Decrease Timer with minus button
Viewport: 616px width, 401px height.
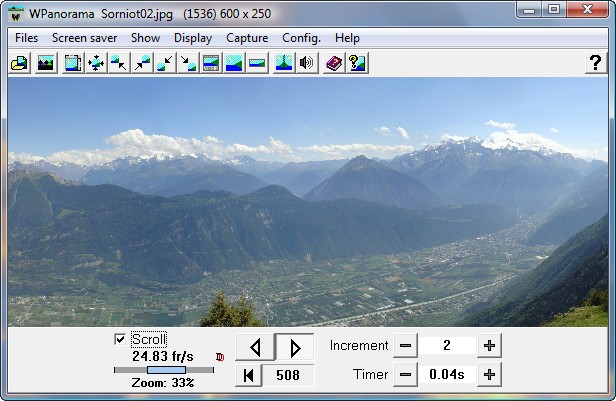point(405,375)
